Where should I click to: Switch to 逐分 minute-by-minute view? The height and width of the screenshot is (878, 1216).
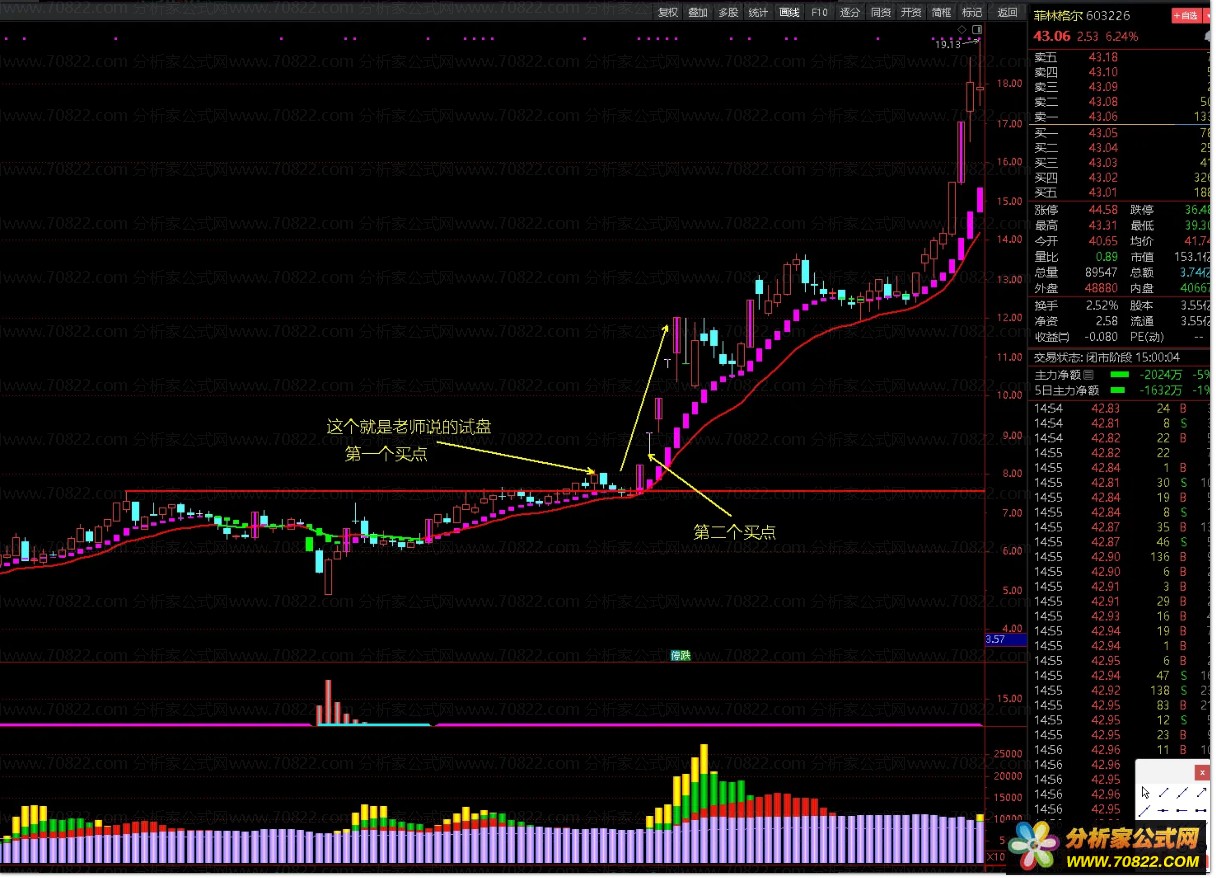click(850, 13)
